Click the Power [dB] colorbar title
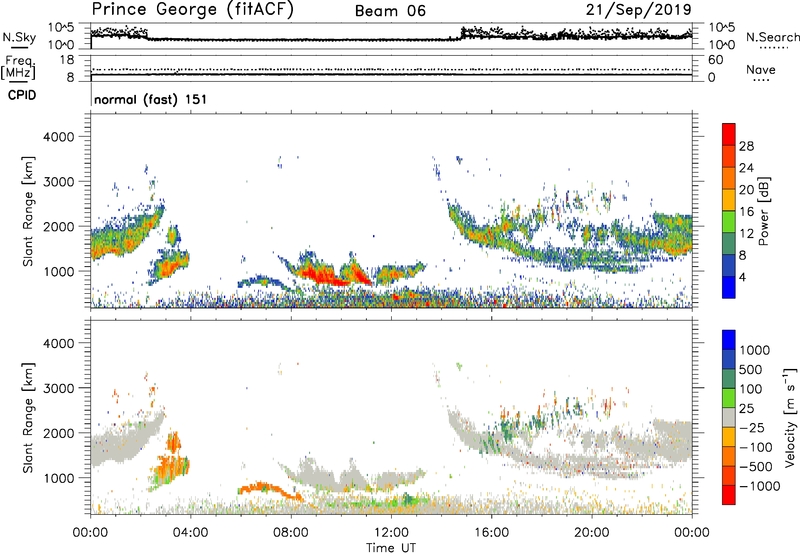The height and width of the screenshot is (554, 800). pos(763,211)
